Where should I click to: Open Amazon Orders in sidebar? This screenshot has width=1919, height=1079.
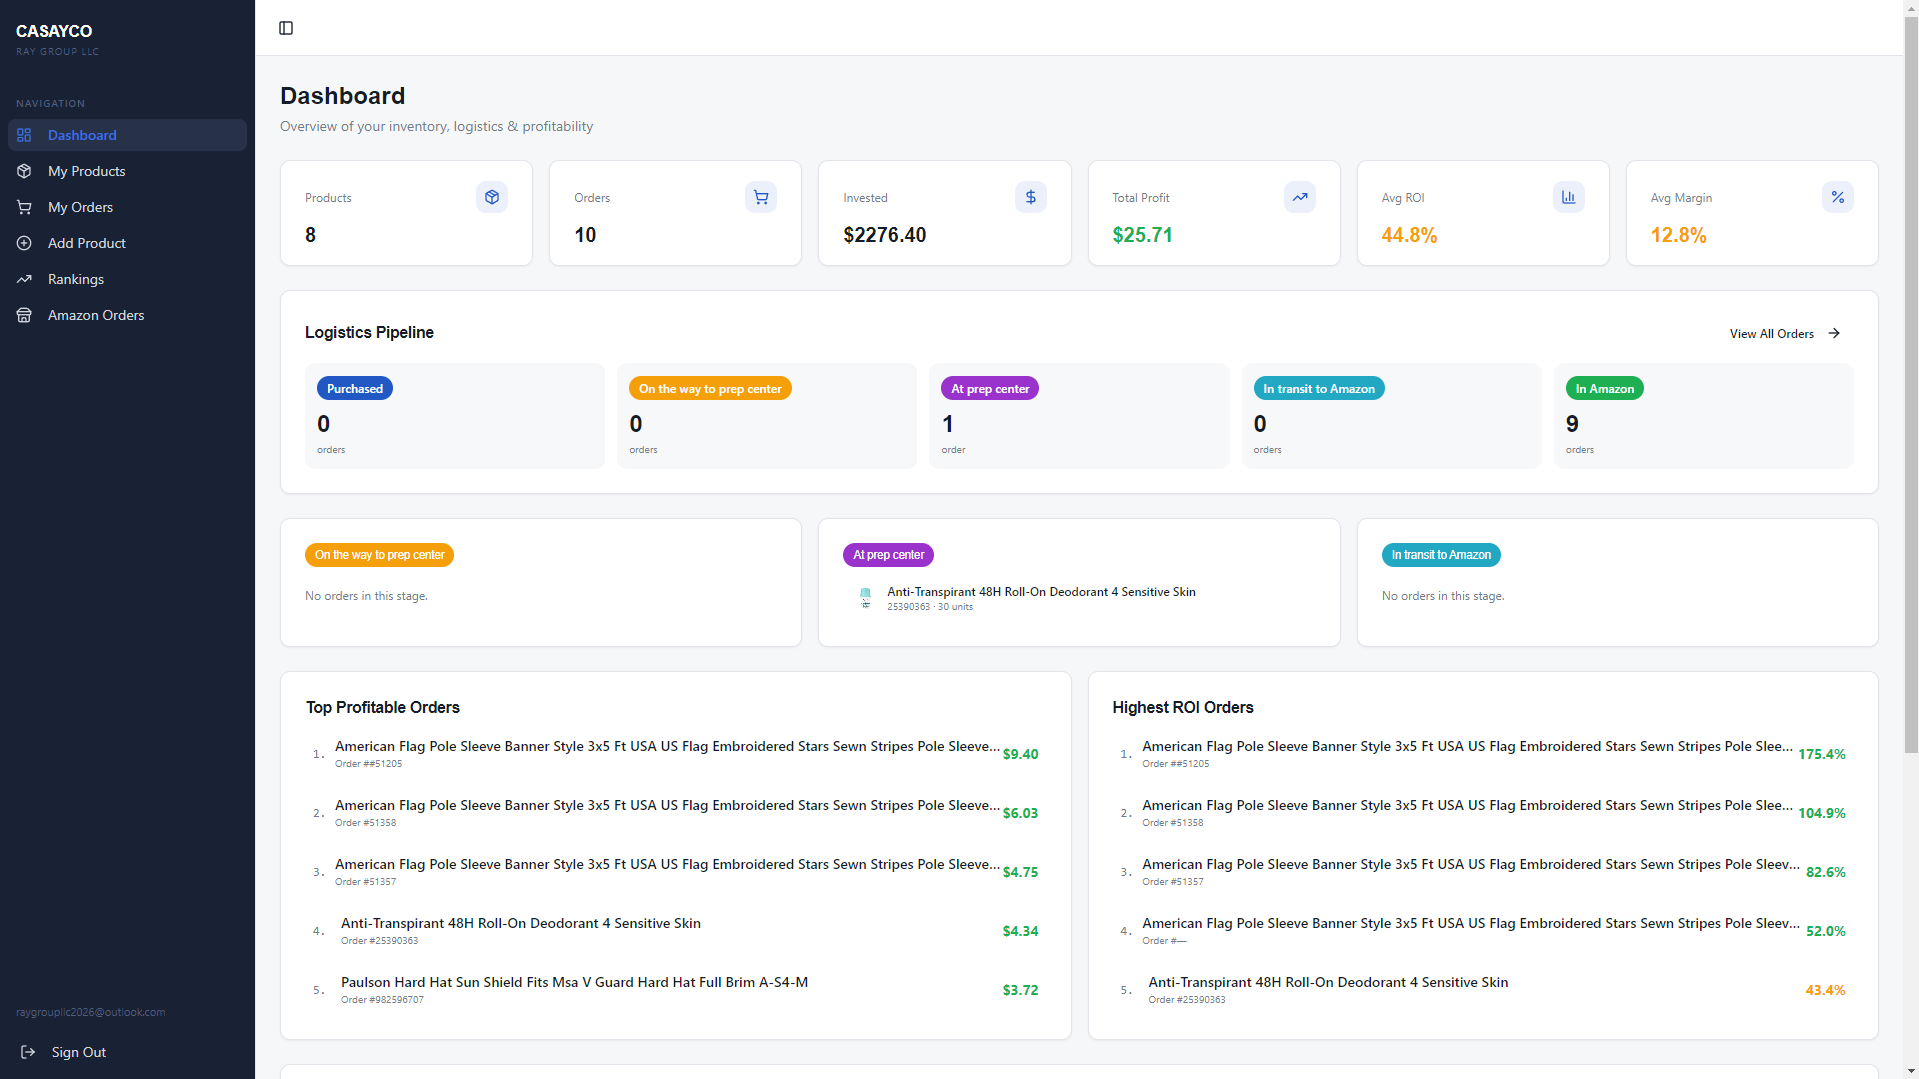click(x=127, y=315)
